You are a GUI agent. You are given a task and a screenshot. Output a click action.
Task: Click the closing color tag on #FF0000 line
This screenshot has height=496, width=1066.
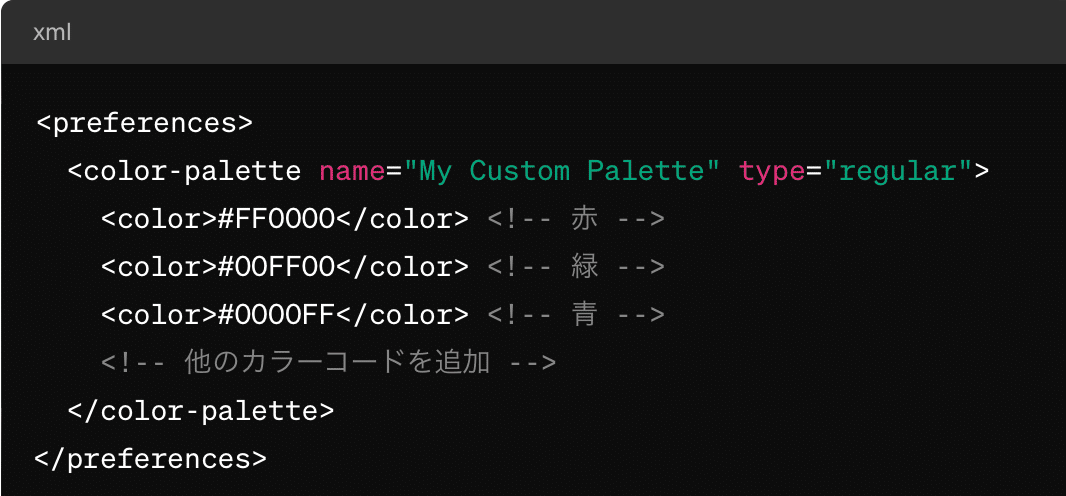[402, 219]
